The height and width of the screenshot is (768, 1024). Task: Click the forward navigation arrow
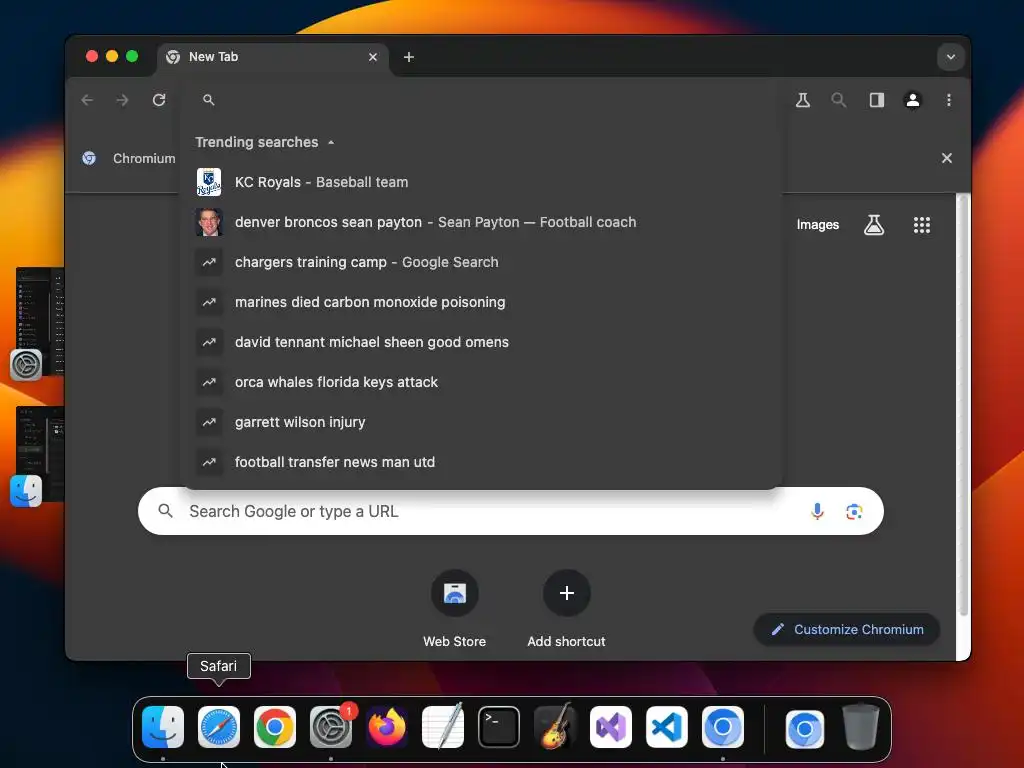click(122, 100)
